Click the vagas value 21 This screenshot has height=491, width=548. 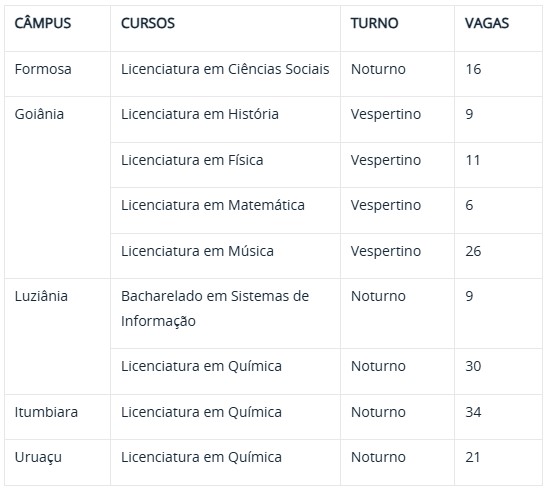point(472,457)
